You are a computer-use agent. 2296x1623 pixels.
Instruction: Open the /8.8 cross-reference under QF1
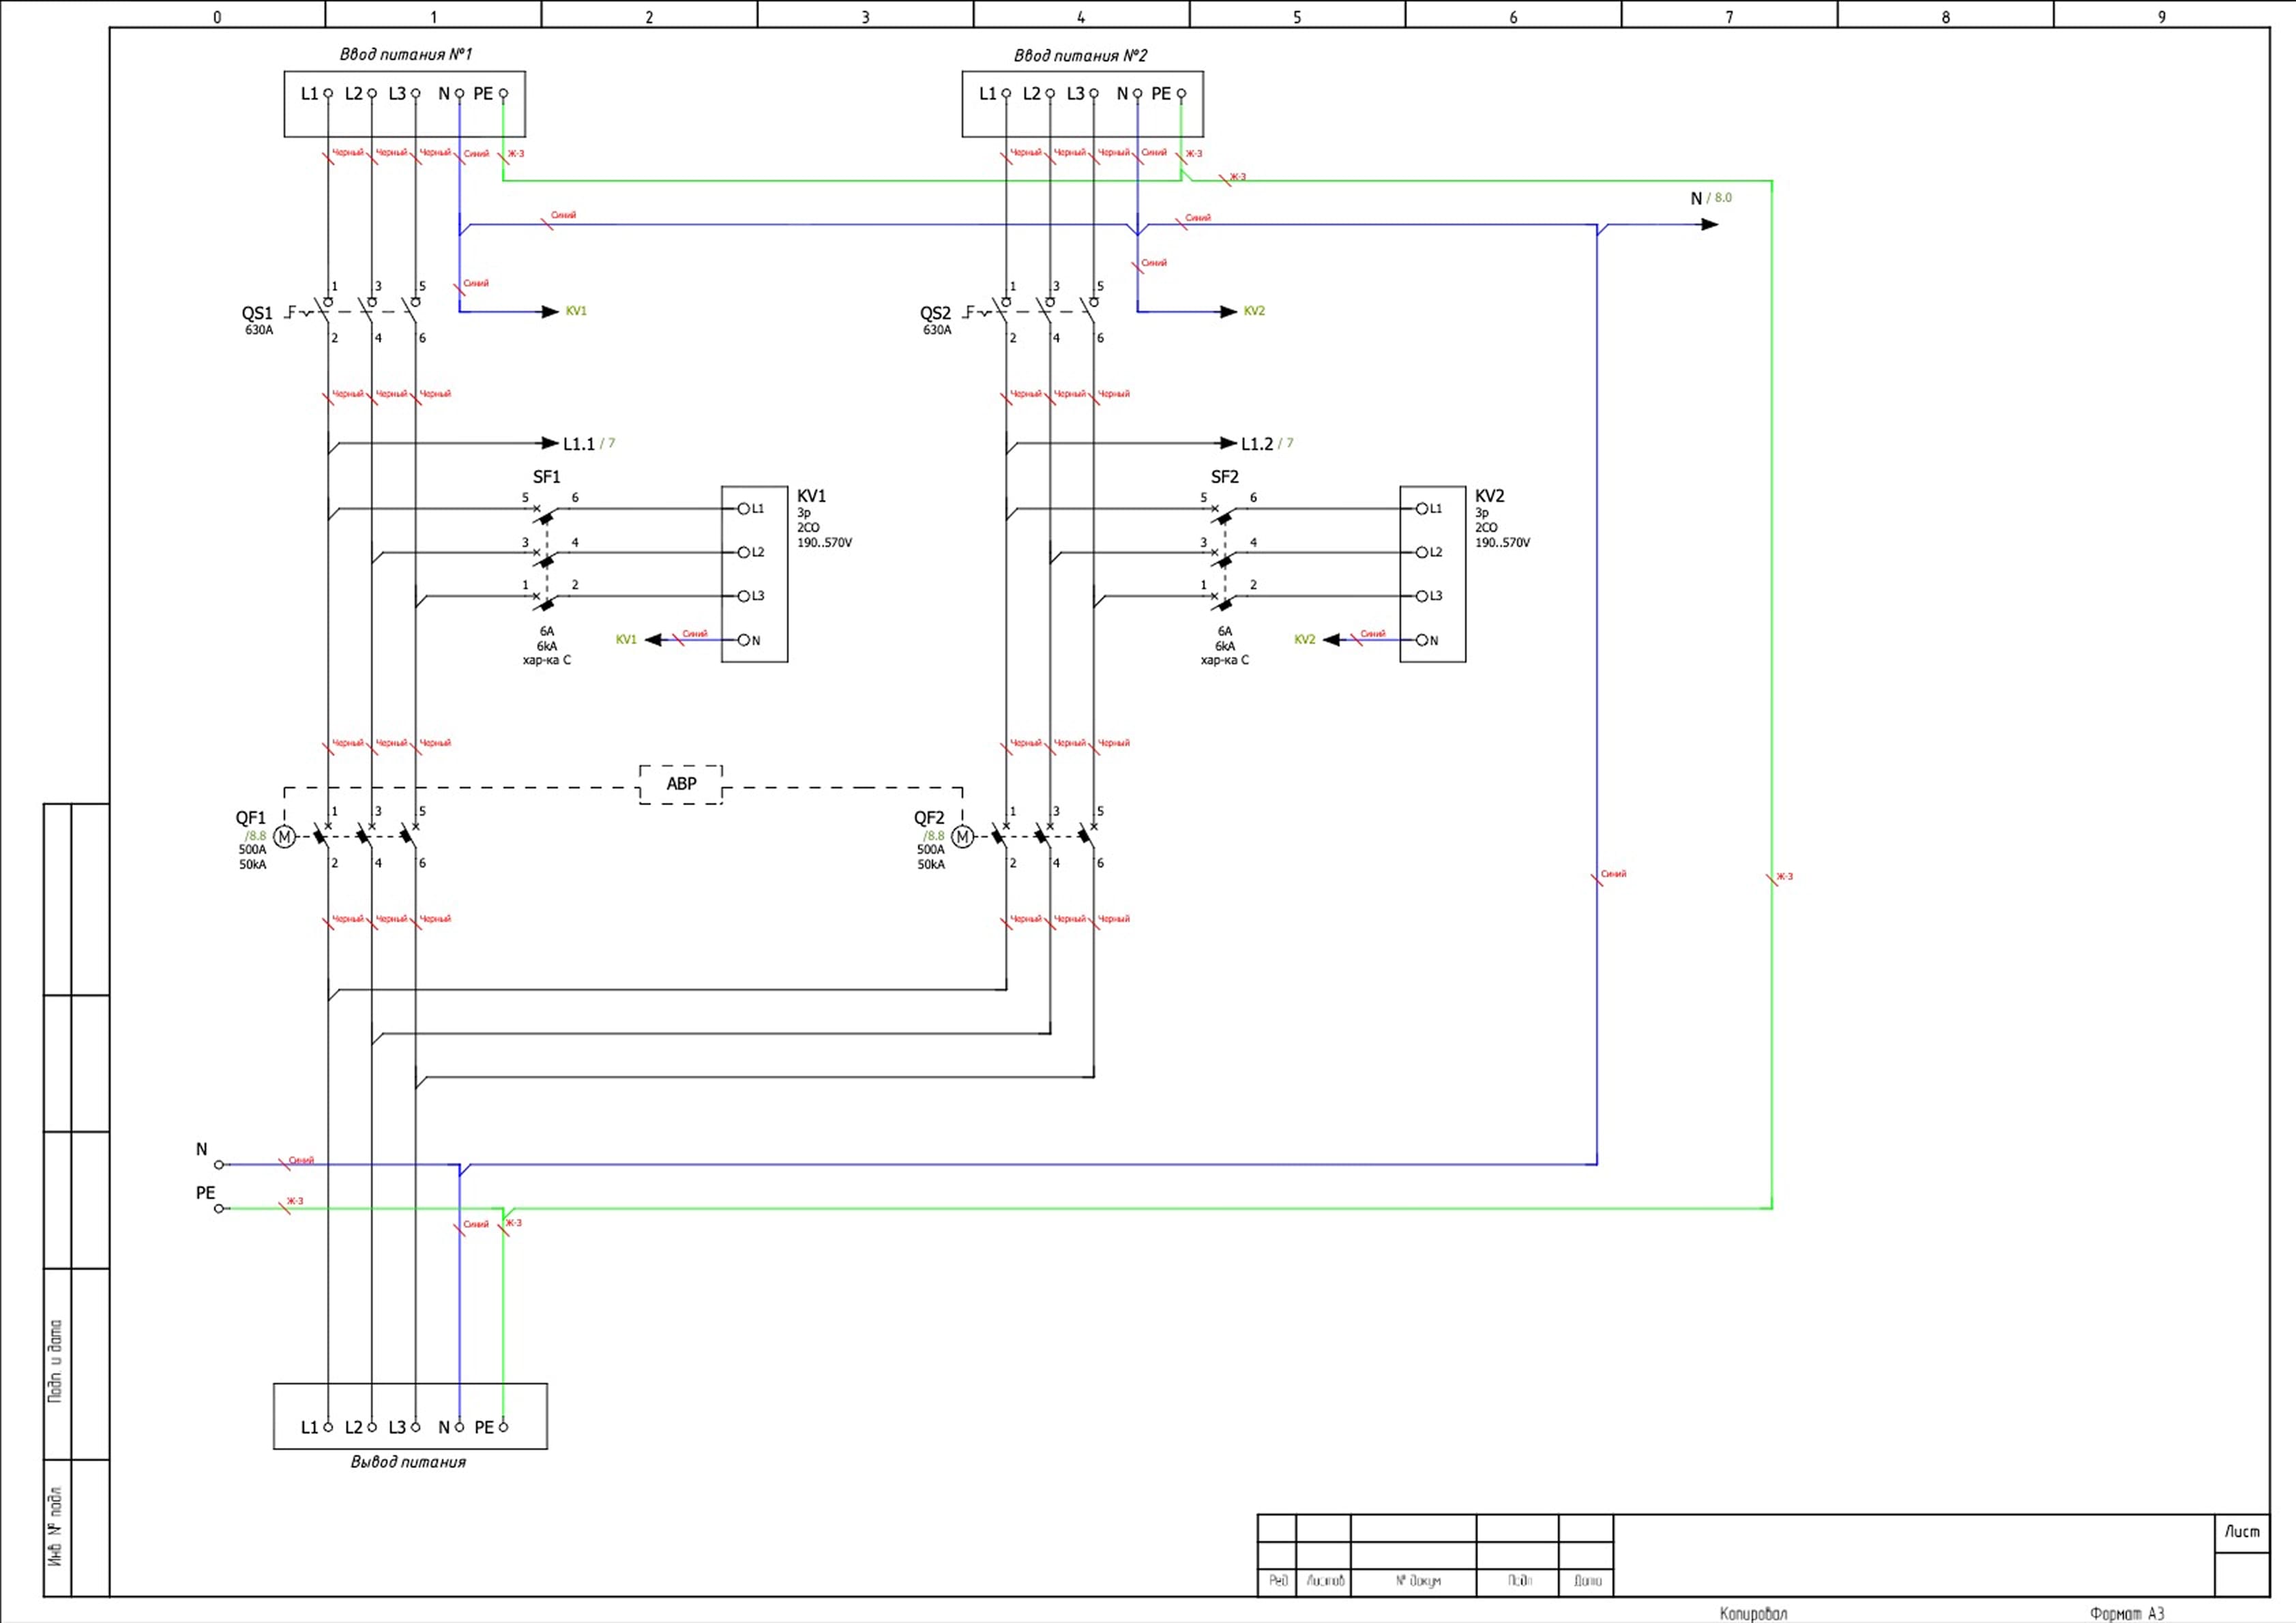click(x=256, y=836)
